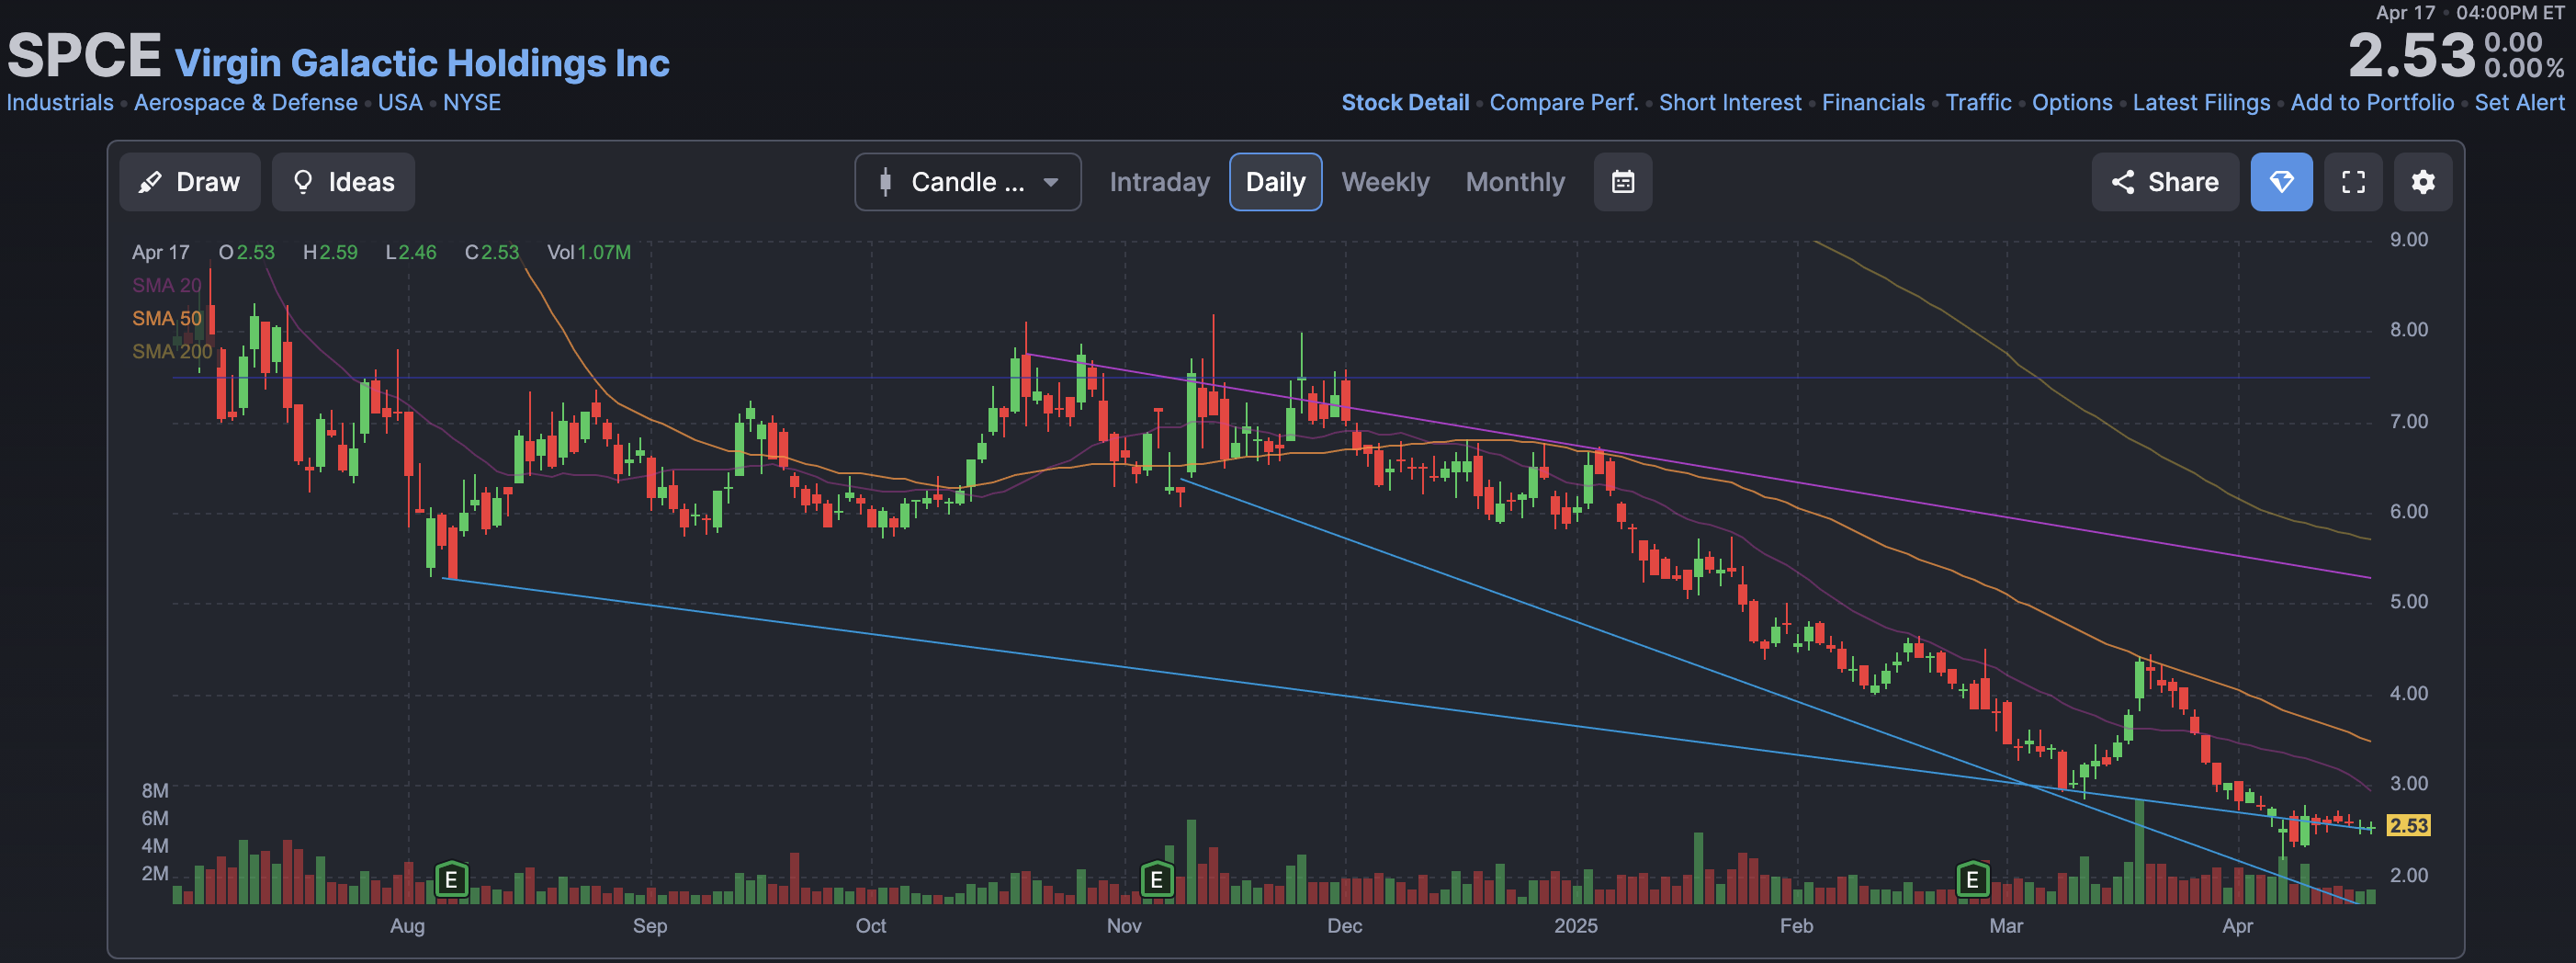Click the pencil icon in Draw button
The height and width of the screenshot is (963, 2576).
(150, 182)
